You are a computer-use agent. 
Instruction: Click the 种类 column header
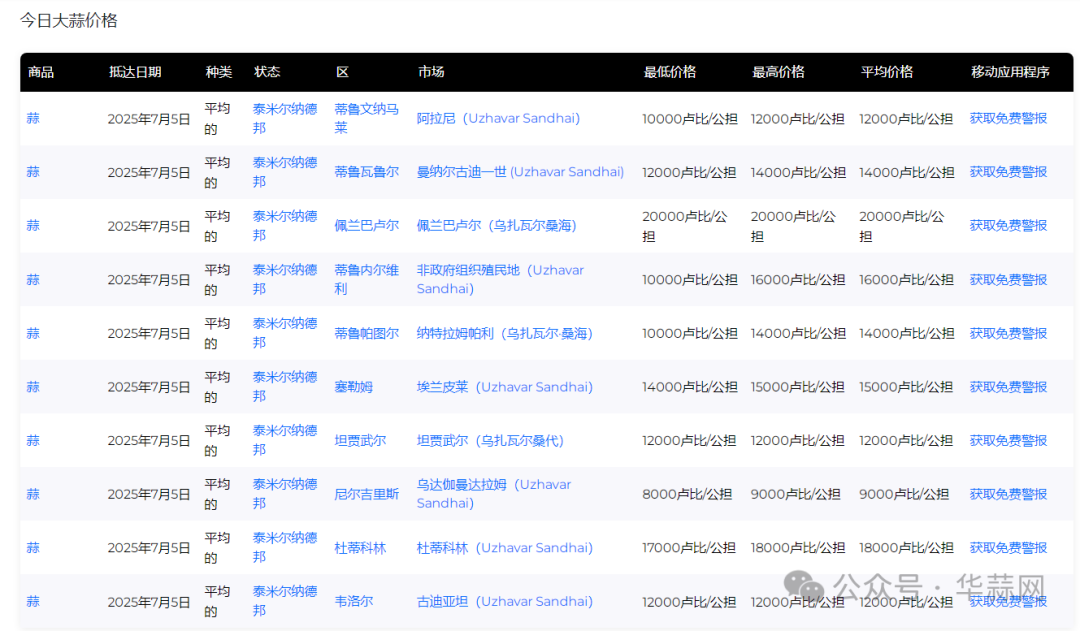coord(218,72)
